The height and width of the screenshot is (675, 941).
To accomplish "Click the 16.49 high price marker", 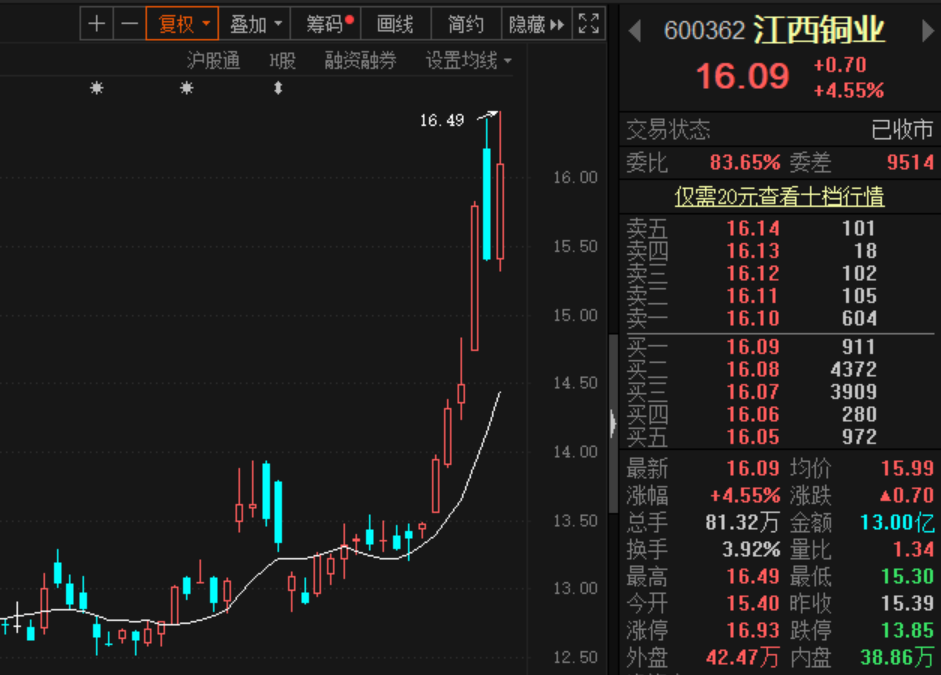I will (442, 121).
